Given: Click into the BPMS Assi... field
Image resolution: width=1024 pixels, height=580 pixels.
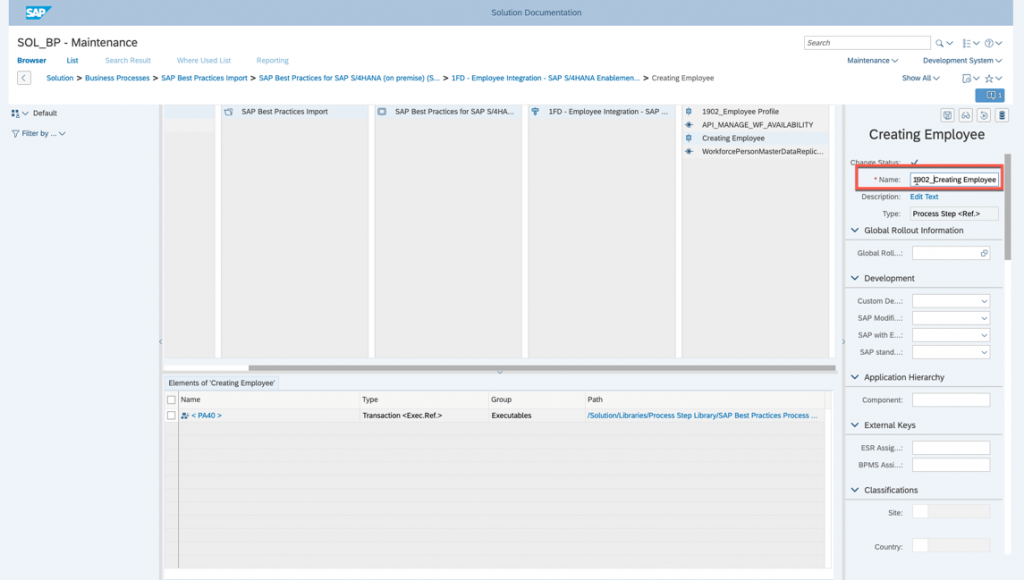Looking at the screenshot, I should (x=951, y=465).
